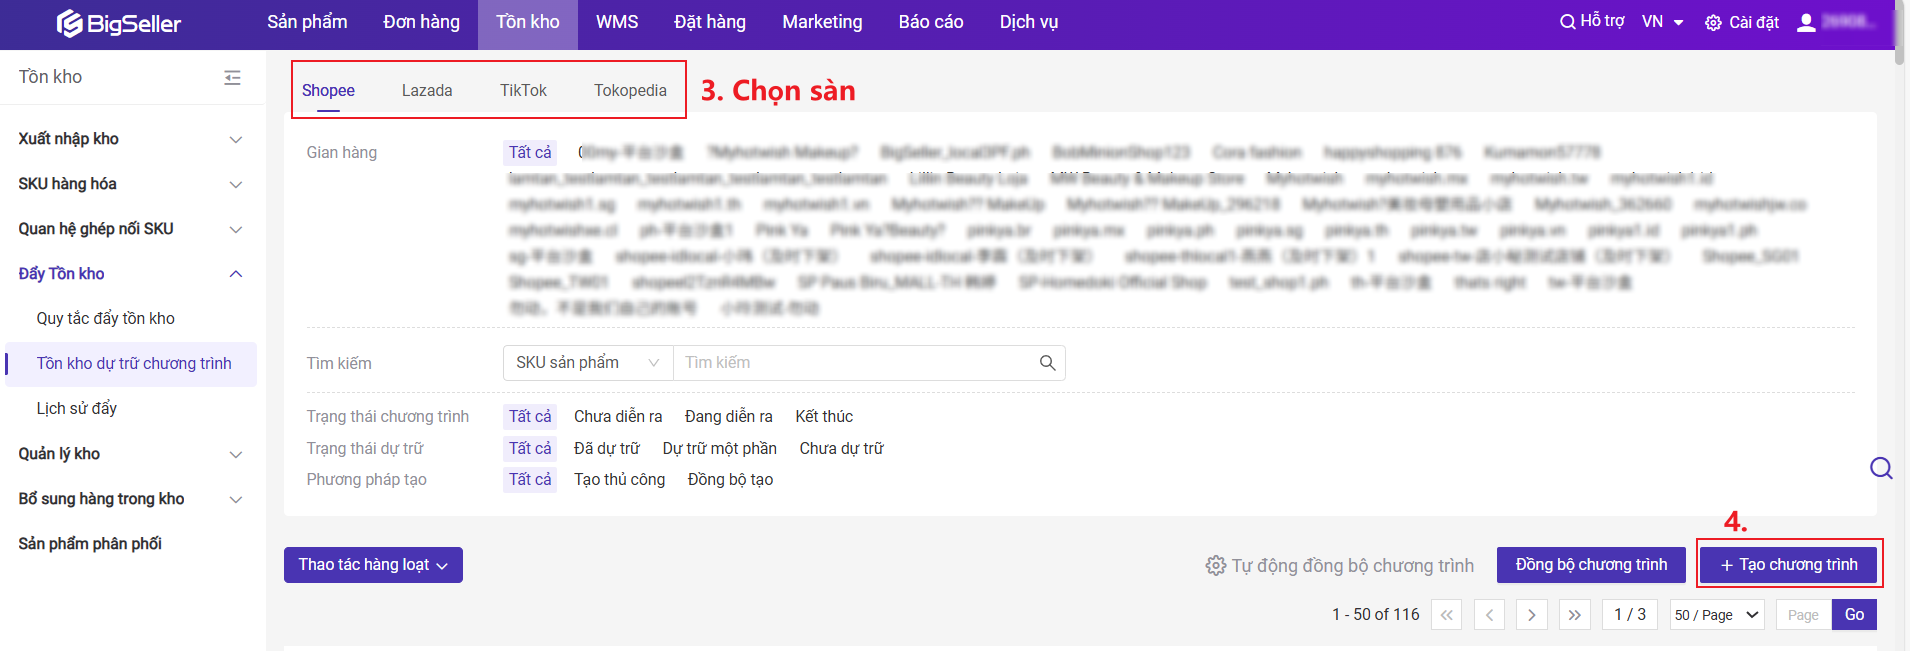The width and height of the screenshot is (1910, 651).
Task: Open the Tồn kho top menu
Action: point(528,22)
